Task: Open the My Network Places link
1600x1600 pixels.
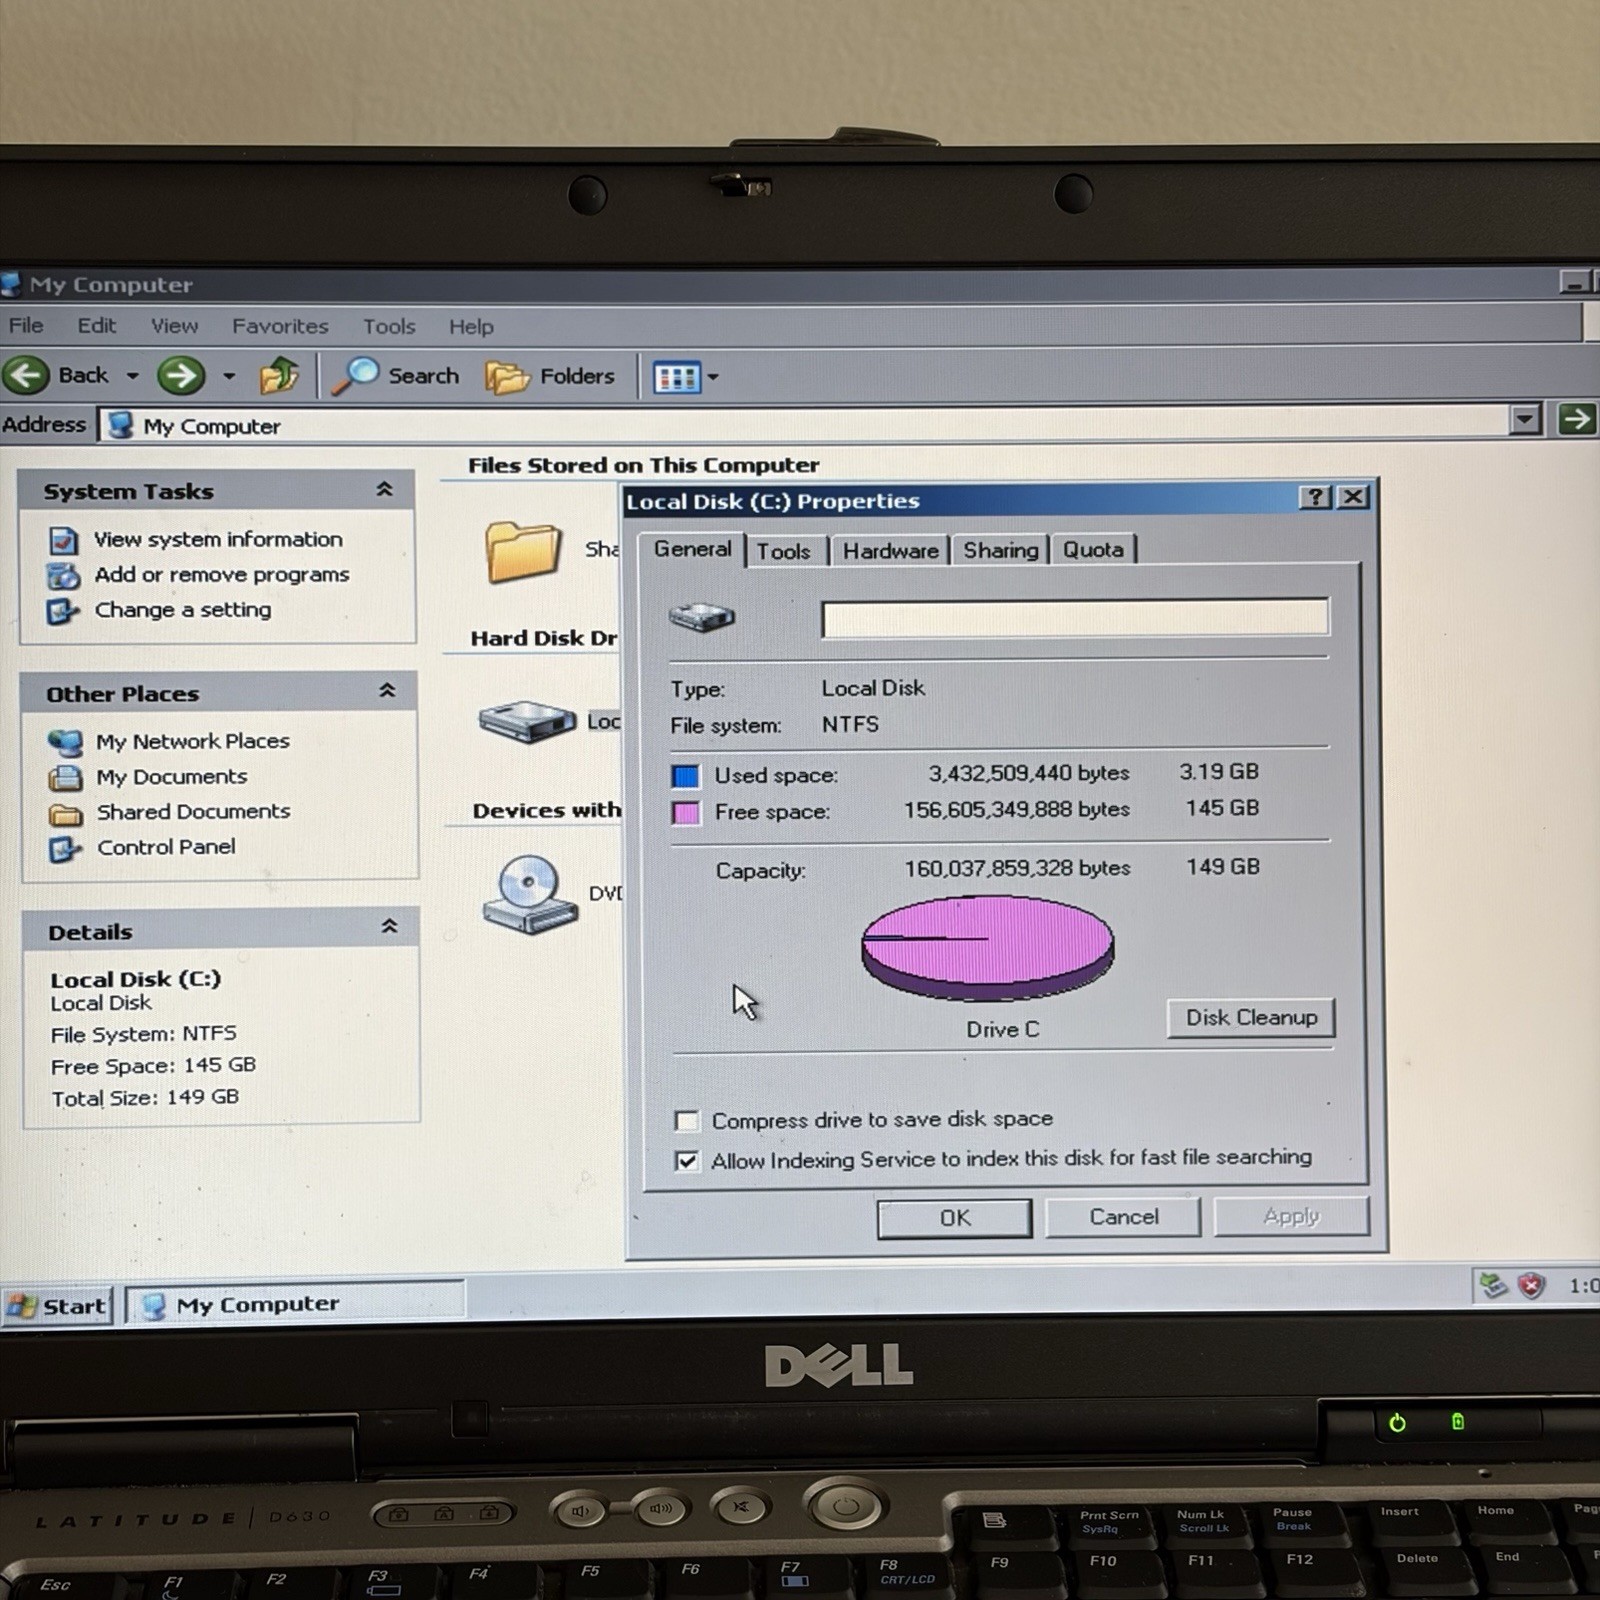Action: [193, 741]
